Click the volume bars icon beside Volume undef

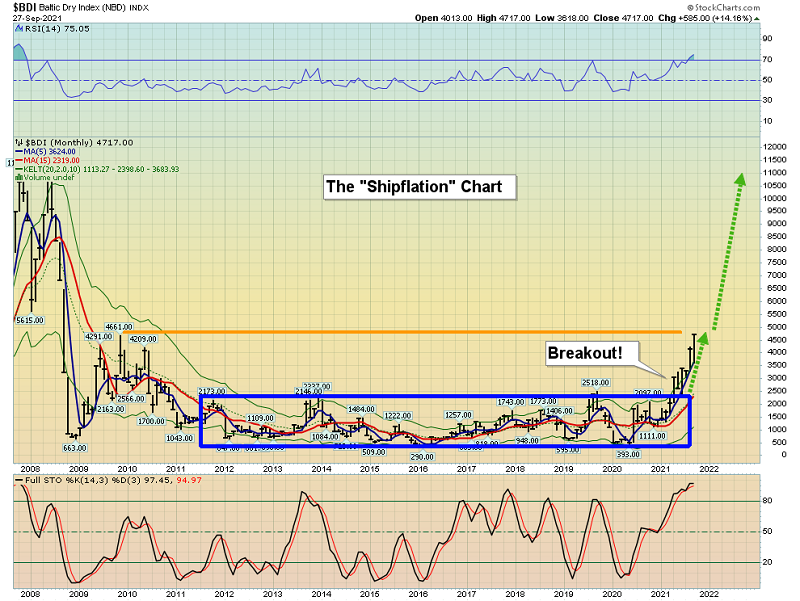(x=19, y=178)
